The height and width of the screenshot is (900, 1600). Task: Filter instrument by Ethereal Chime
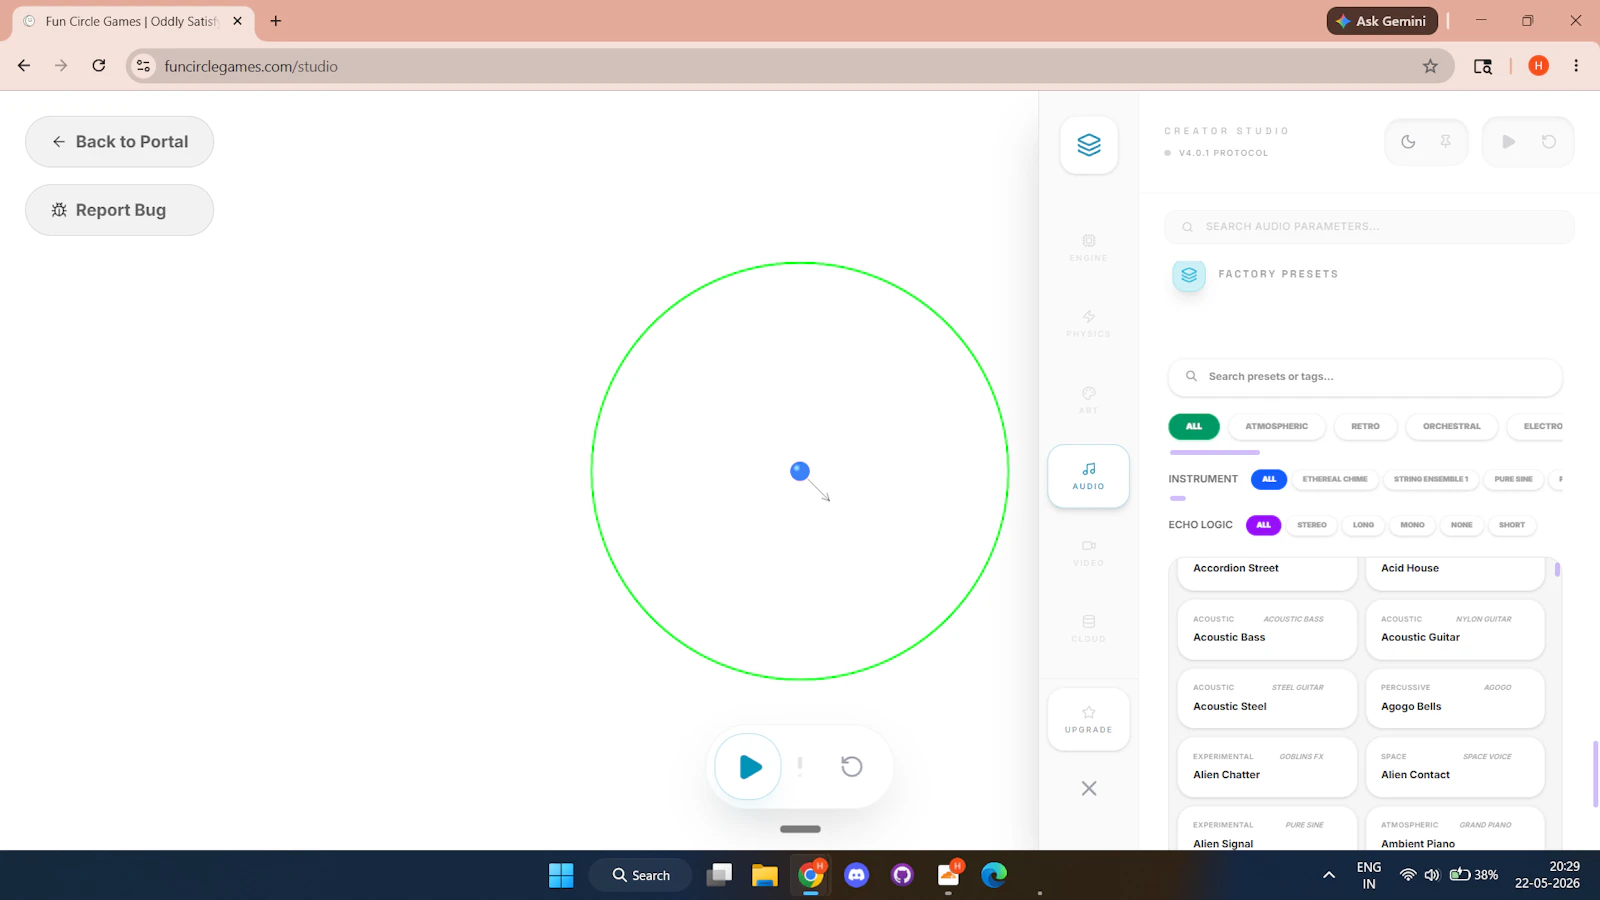pyautogui.click(x=1335, y=479)
